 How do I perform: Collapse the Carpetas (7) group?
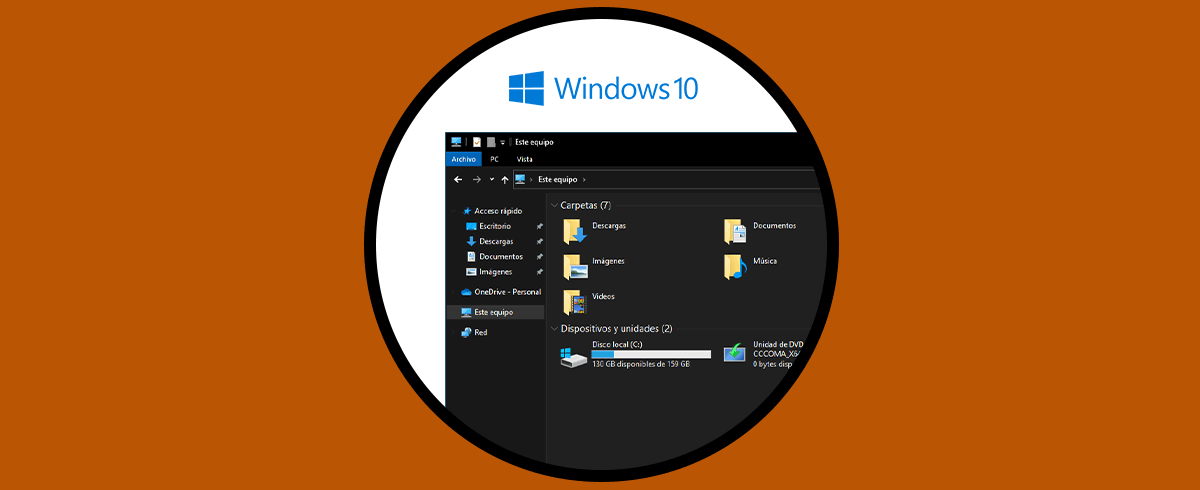[555, 204]
